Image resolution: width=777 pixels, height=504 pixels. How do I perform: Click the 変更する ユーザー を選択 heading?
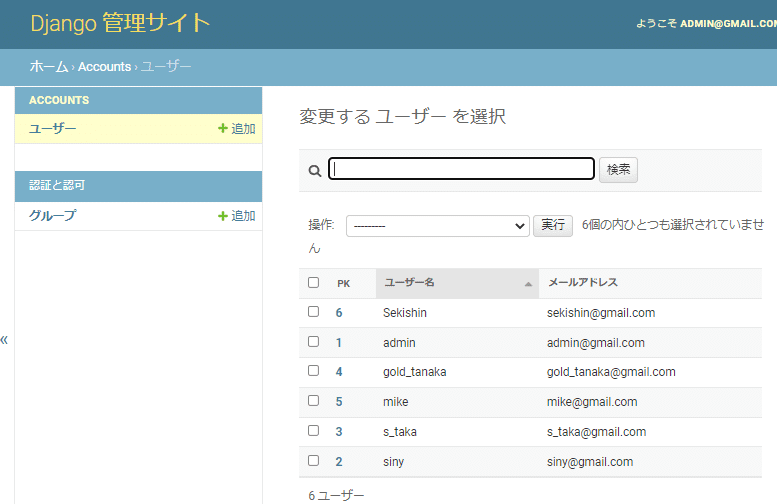tap(402, 116)
